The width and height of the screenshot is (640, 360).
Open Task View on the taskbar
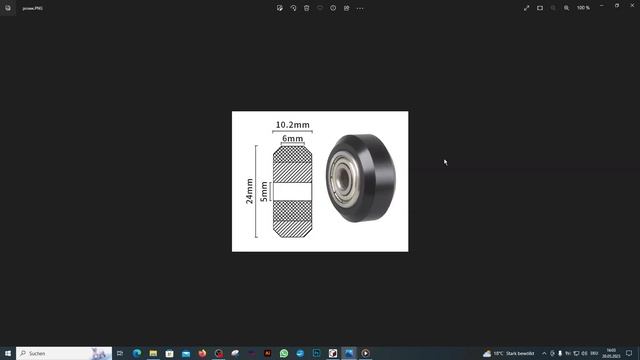coord(120,353)
